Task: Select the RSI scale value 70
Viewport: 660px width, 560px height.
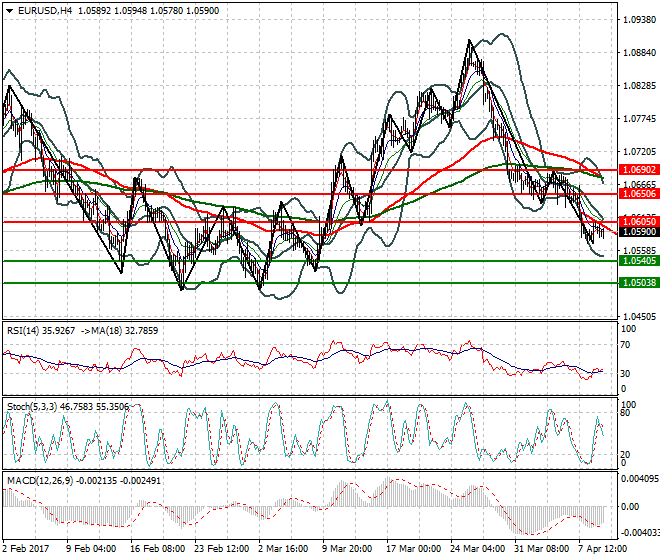Action: [625, 345]
